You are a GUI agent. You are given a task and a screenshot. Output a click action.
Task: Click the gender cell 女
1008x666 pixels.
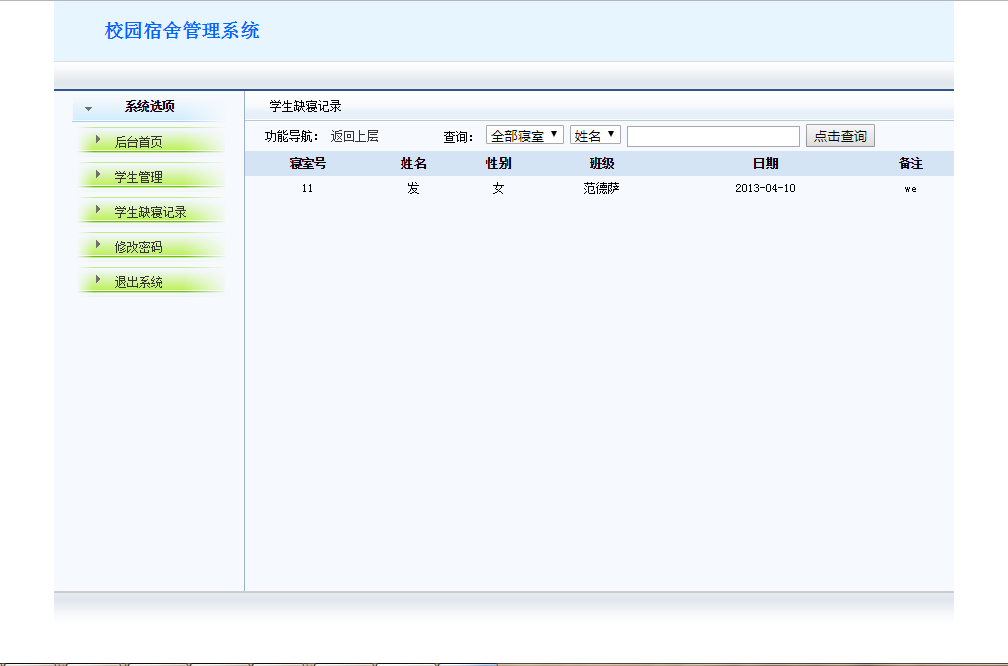coord(498,188)
